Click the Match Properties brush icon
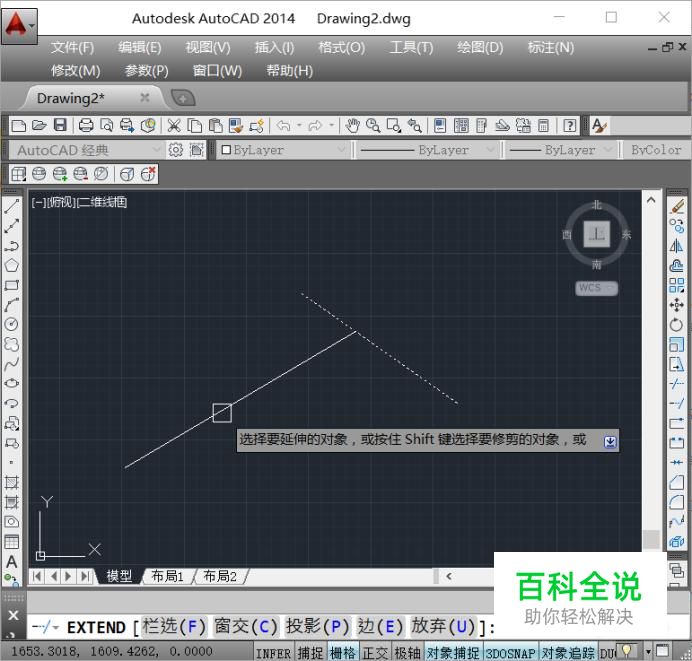 tap(236, 126)
